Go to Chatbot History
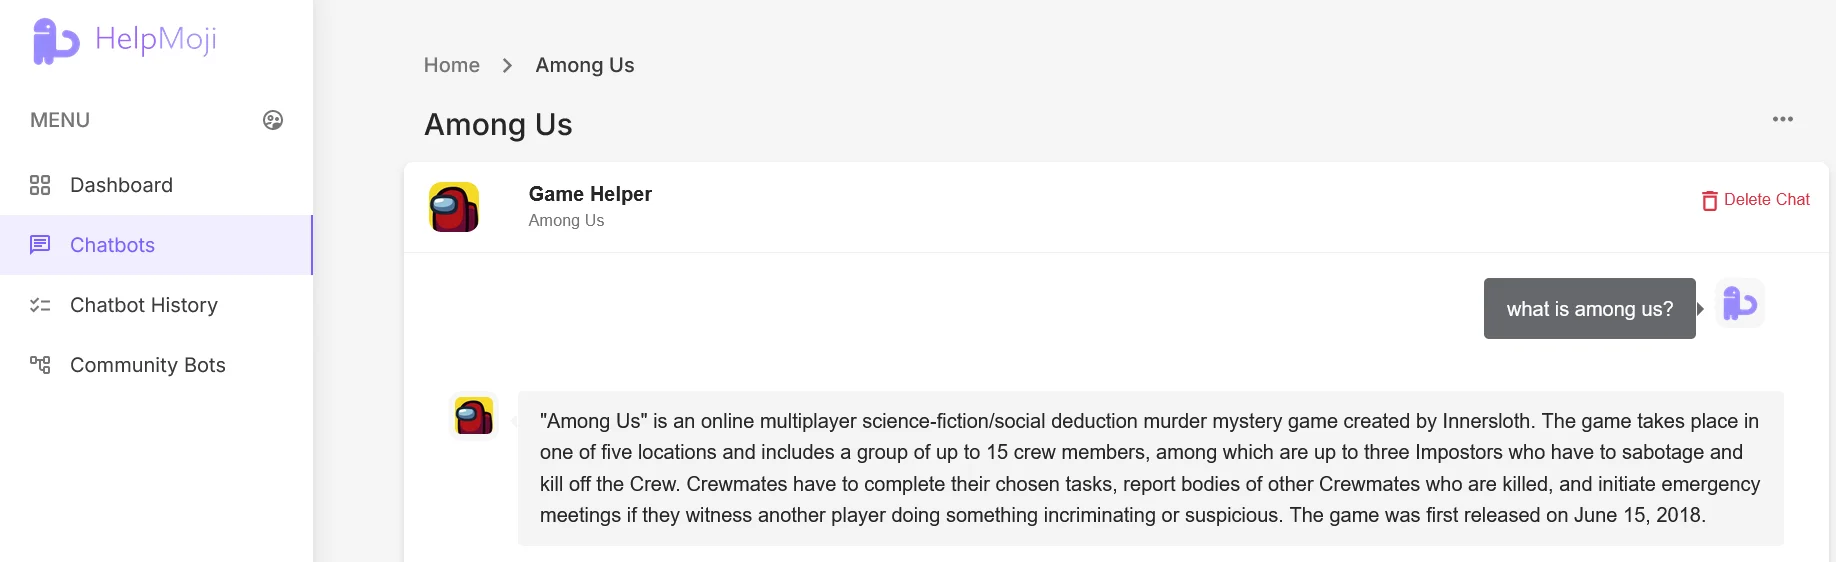This screenshot has height=562, width=1836. click(144, 305)
